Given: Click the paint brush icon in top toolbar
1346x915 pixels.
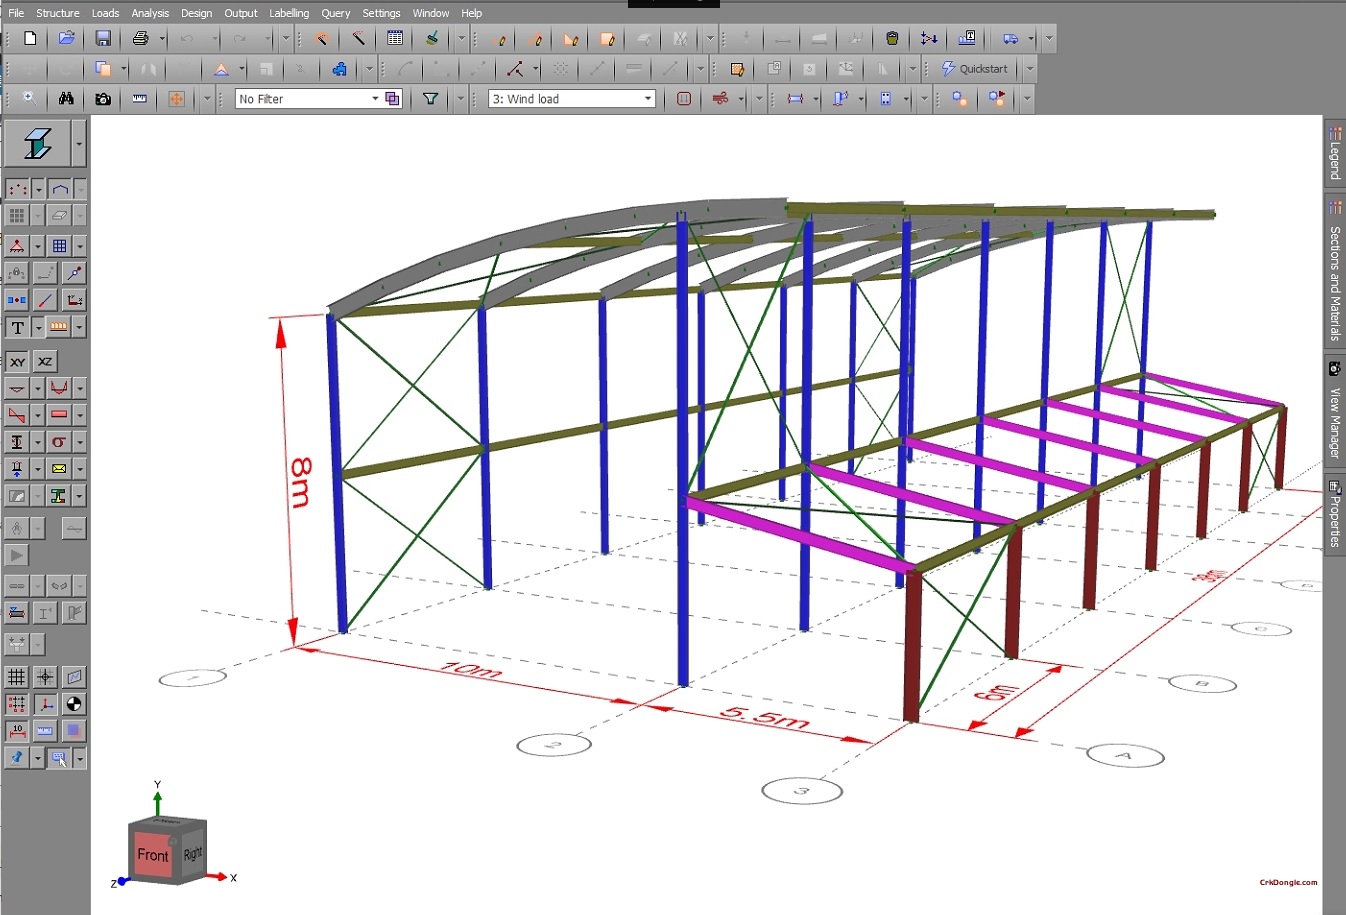Looking at the screenshot, I should pos(432,39).
